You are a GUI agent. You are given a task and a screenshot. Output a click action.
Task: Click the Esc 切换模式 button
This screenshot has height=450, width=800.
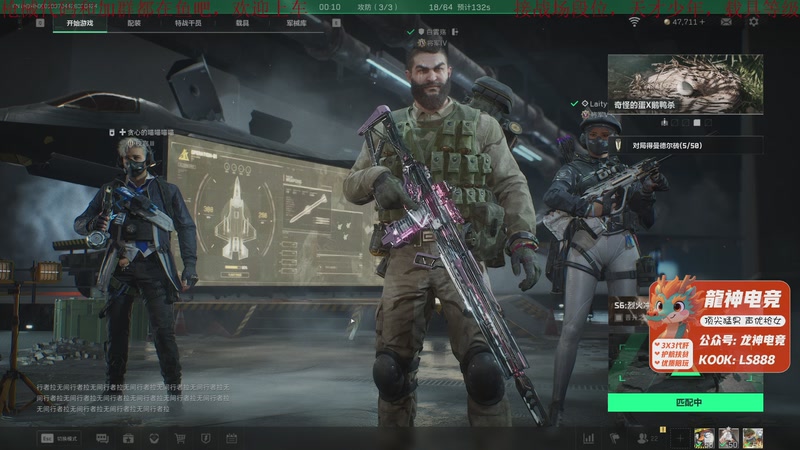(59, 438)
